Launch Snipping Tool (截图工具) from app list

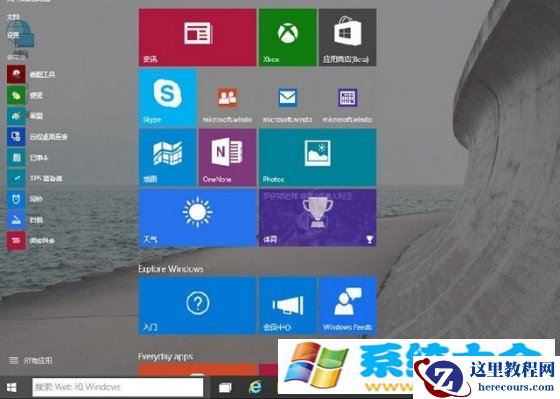coord(31,74)
